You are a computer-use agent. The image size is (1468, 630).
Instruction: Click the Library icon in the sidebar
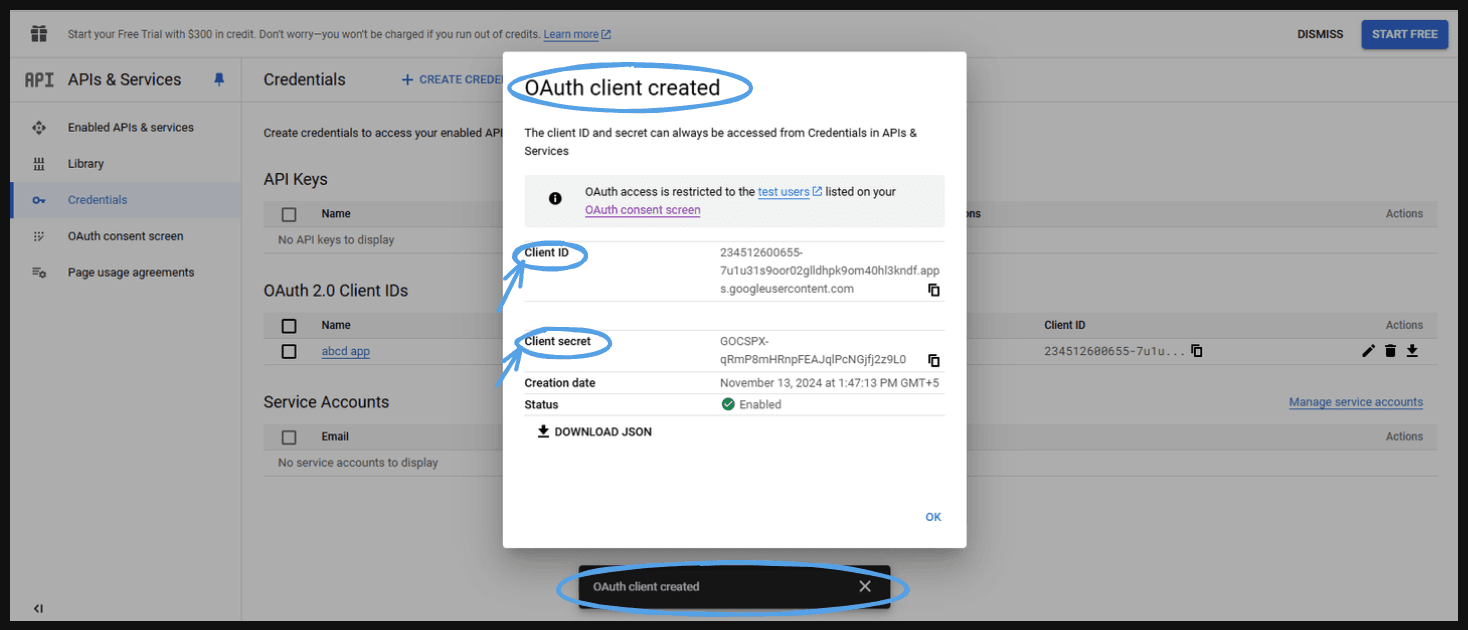click(x=39, y=164)
